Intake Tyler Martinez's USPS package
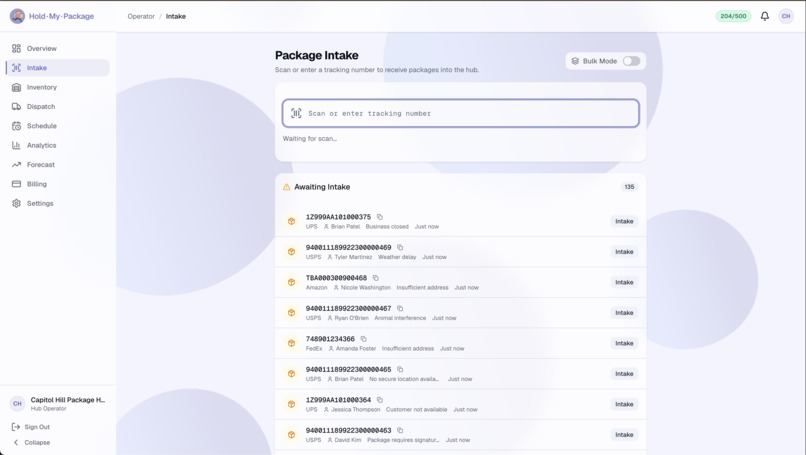This screenshot has height=455, width=806. tap(624, 252)
